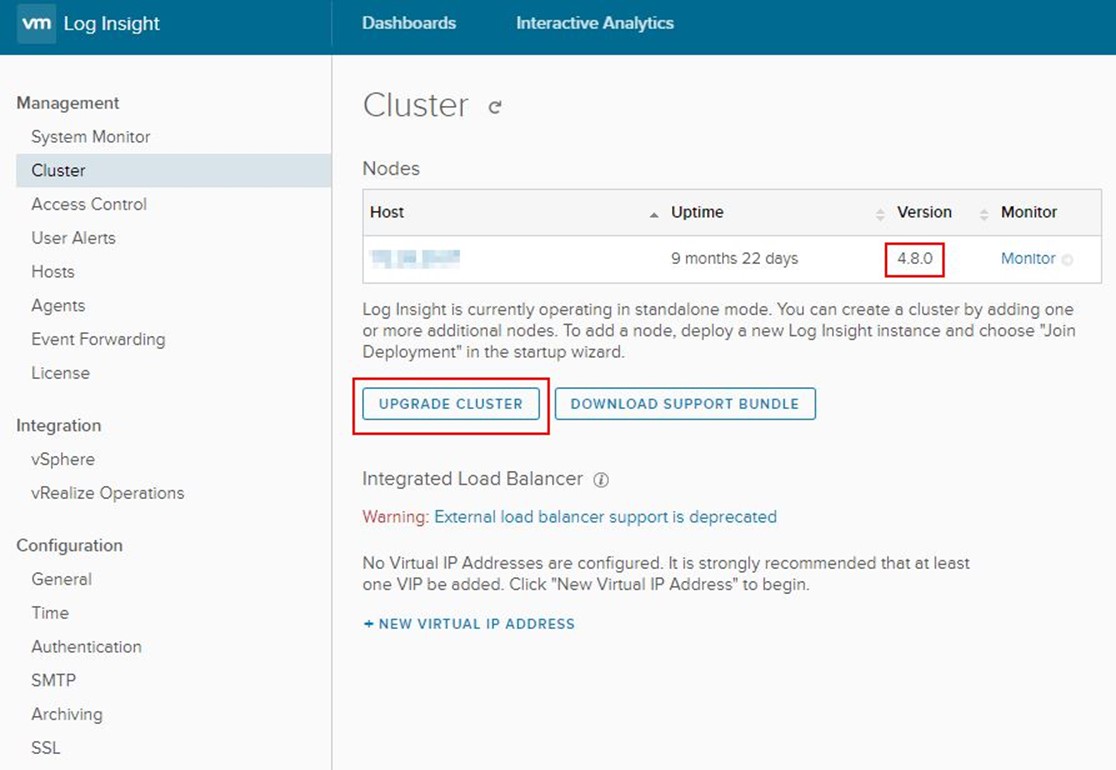Go to Access Control settings
Screen dimensions: 1116x770
coord(89,204)
